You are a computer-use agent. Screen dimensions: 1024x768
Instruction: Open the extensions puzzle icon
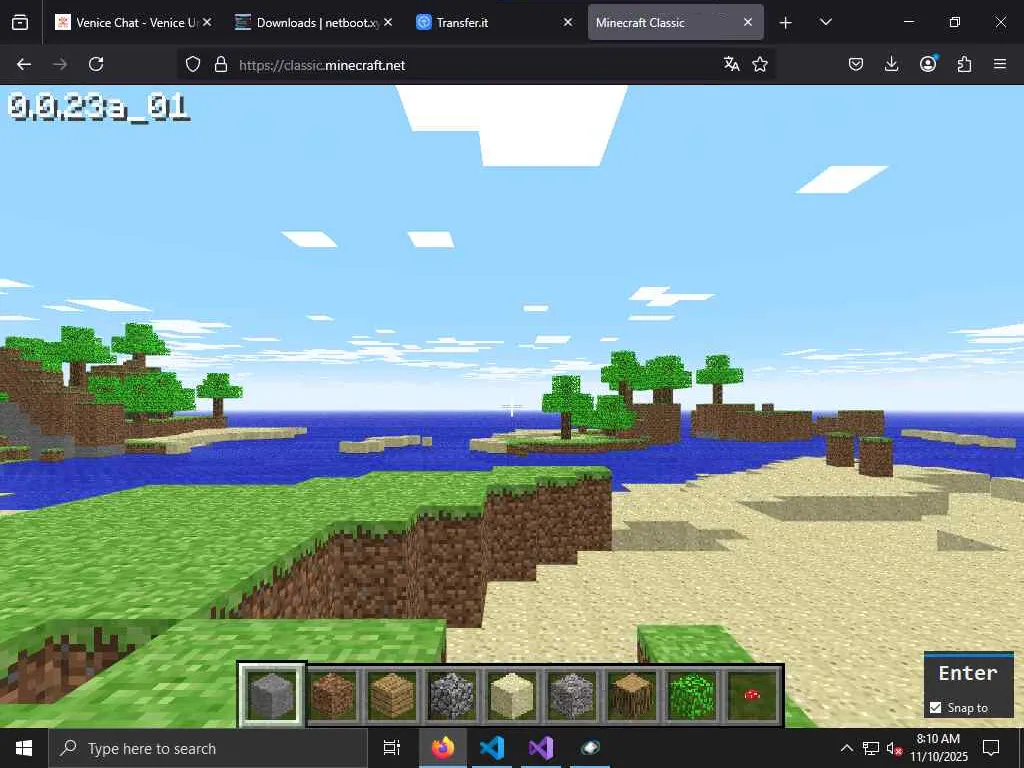[964, 64]
